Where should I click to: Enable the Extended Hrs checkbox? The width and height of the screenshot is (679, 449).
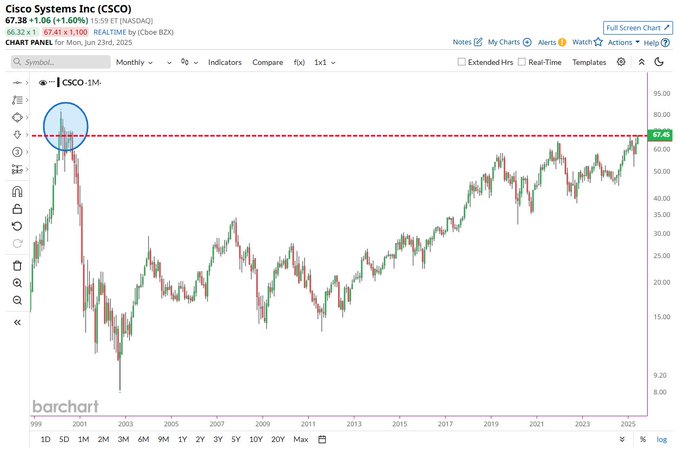462,62
